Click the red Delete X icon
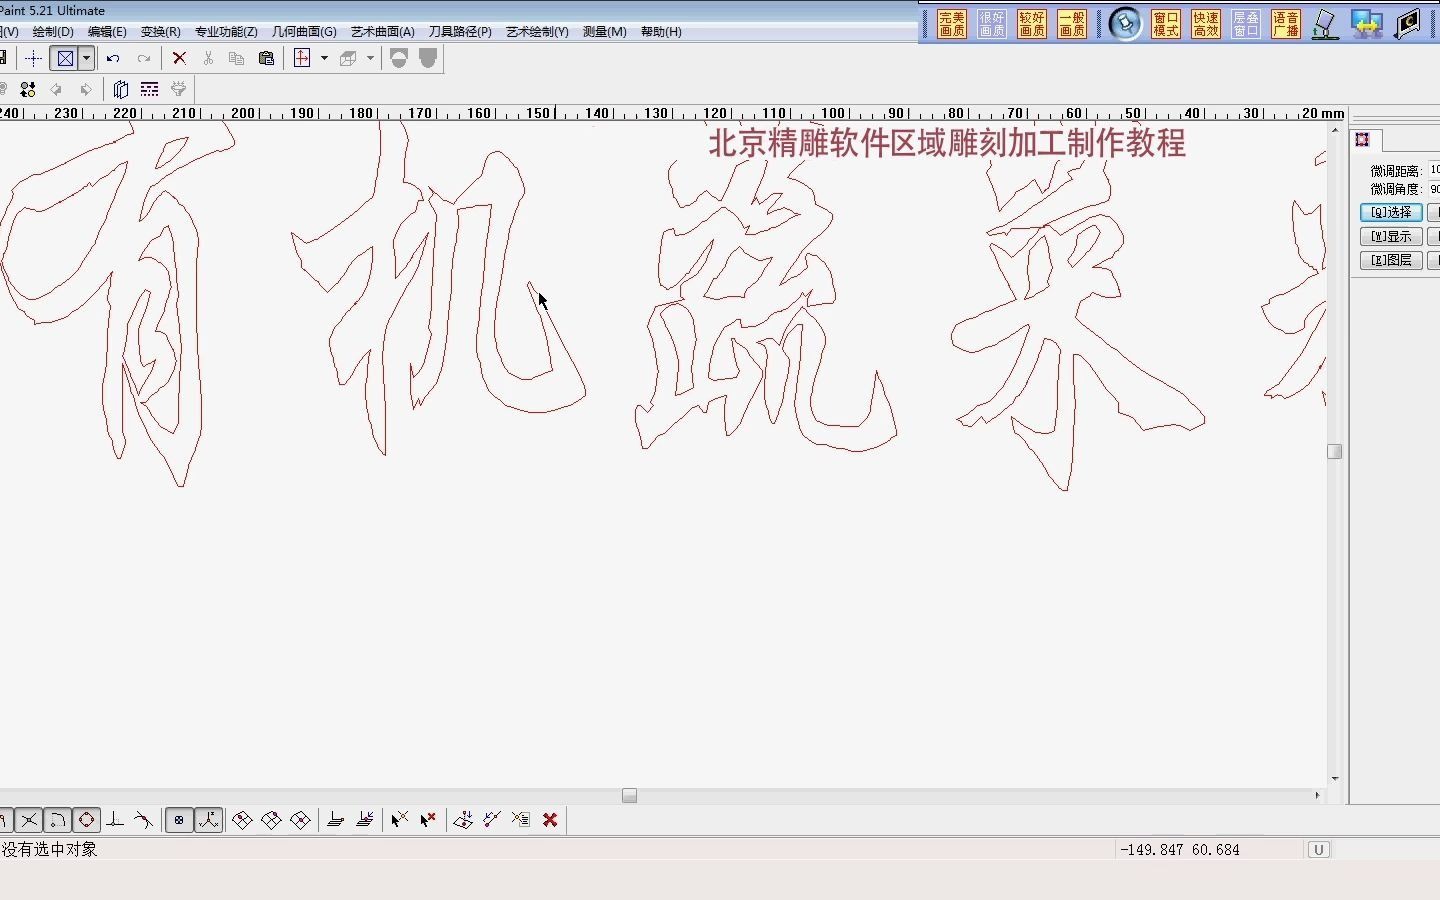This screenshot has height=900, width=1440. (179, 58)
